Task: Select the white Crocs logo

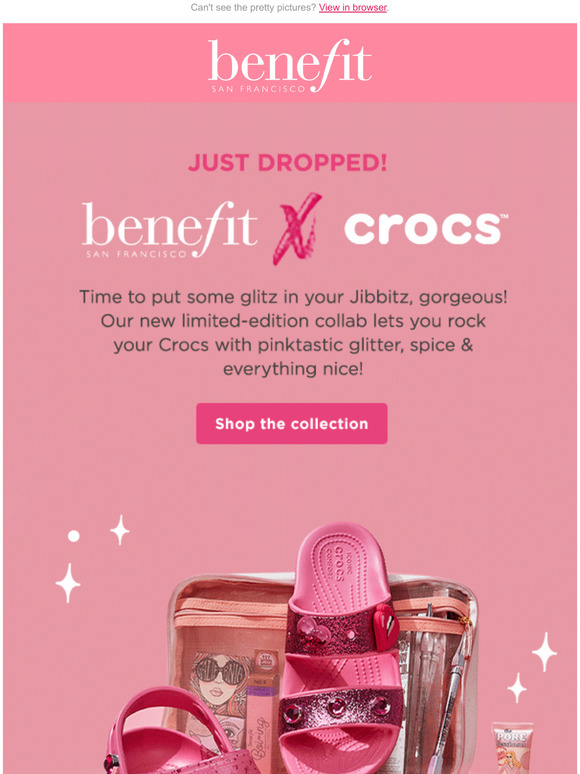Action: click(425, 228)
